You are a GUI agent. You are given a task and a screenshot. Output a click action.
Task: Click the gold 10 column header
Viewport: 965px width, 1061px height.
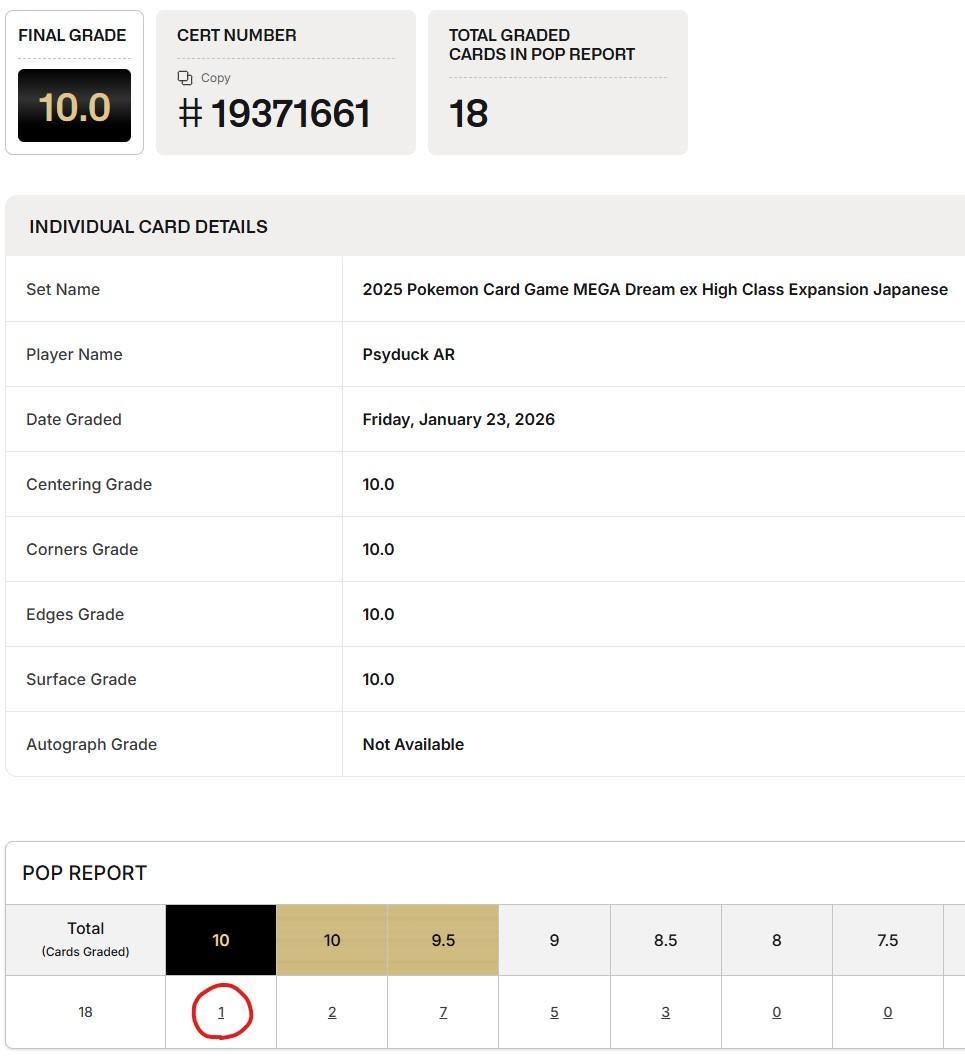(x=332, y=940)
